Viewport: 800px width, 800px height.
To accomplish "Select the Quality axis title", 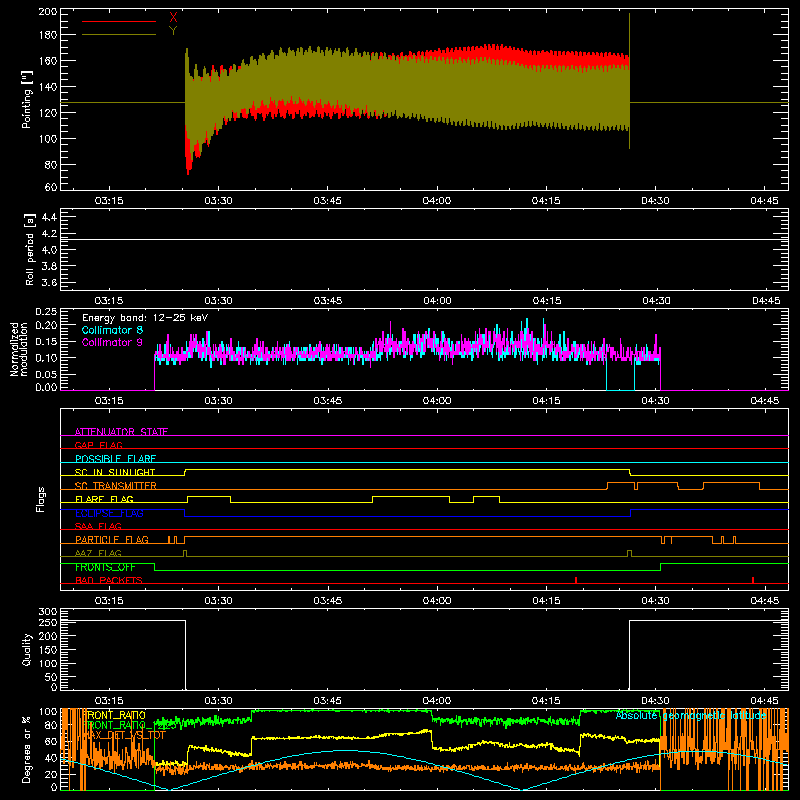I will click(x=27, y=649).
